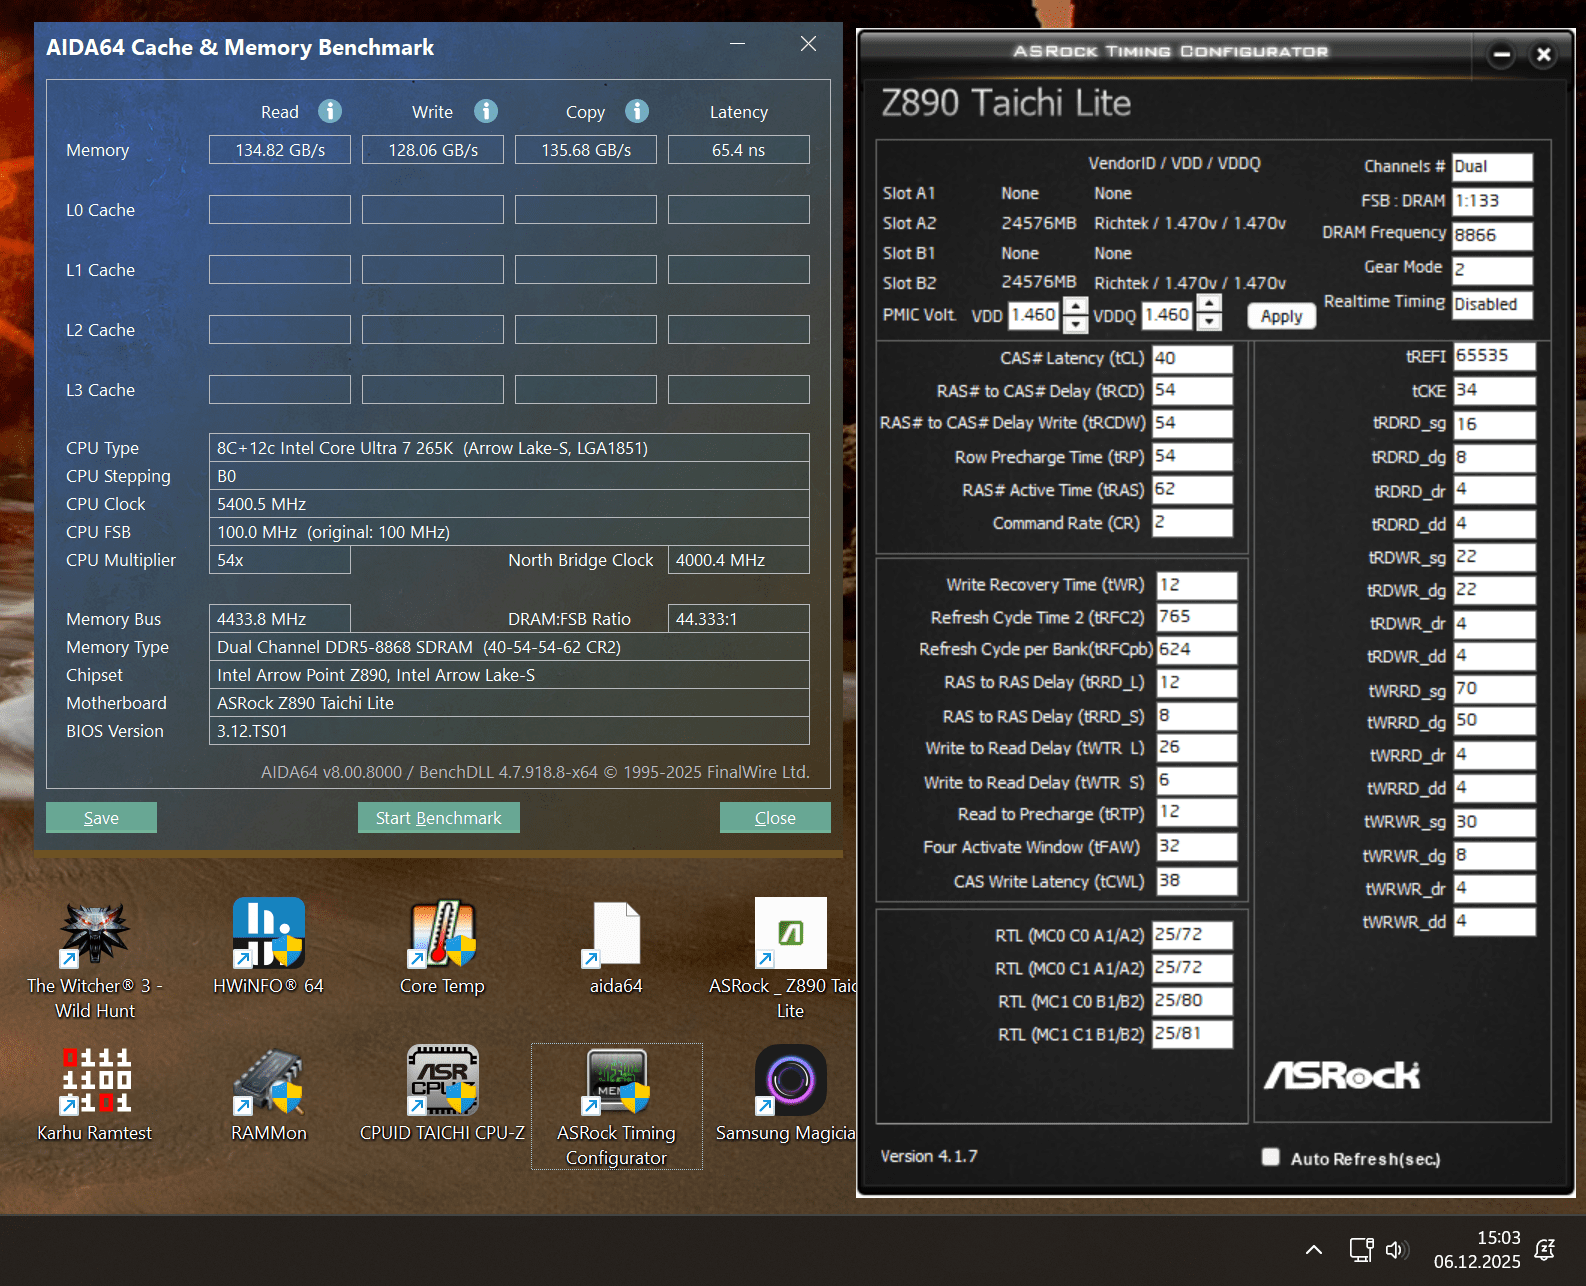Decrease PMIC VDDQ voltage with down arrow
The image size is (1586, 1286).
[x=1209, y=322]
